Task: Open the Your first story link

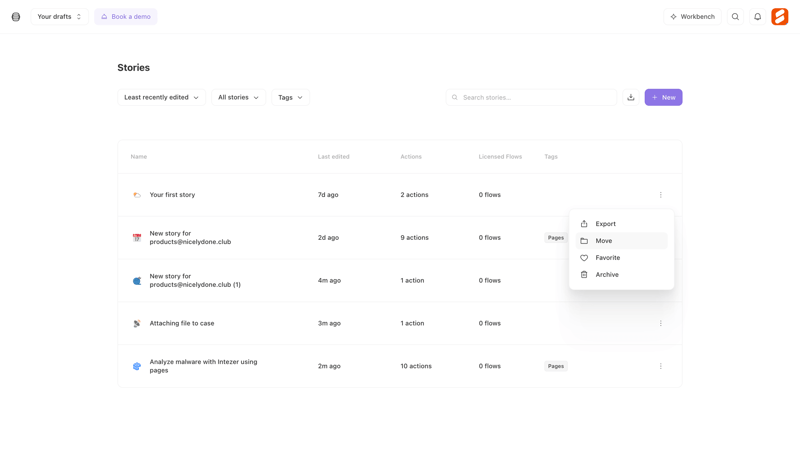Action: [172, 195]
